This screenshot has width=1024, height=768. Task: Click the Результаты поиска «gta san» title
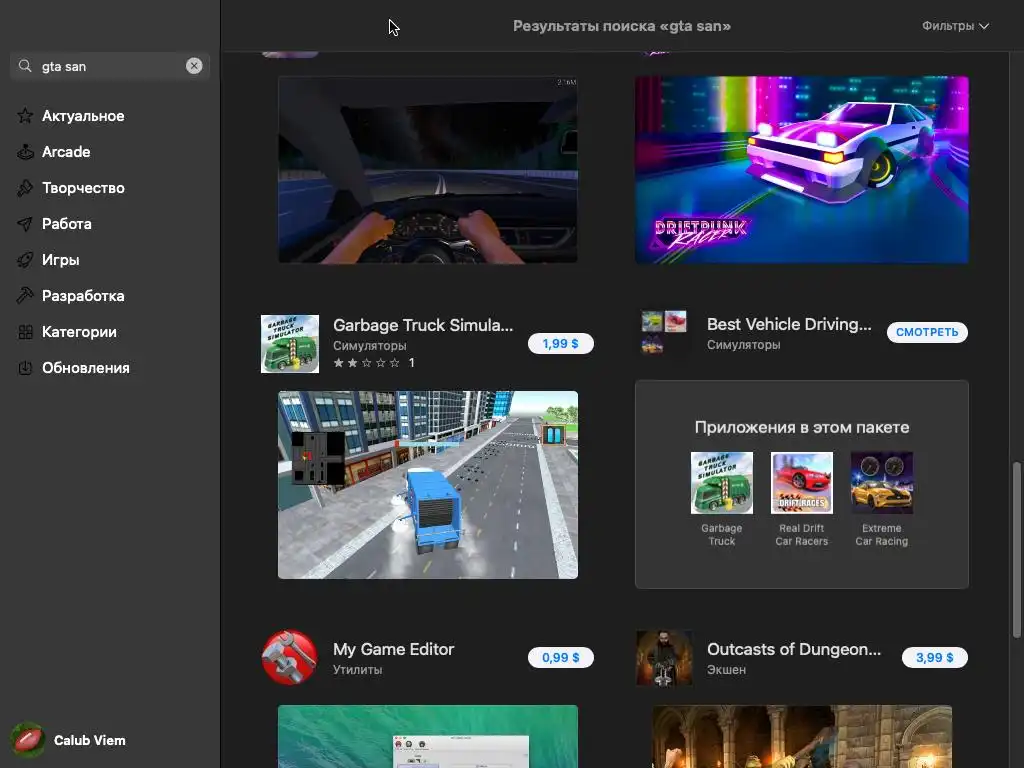pos(621,26)
